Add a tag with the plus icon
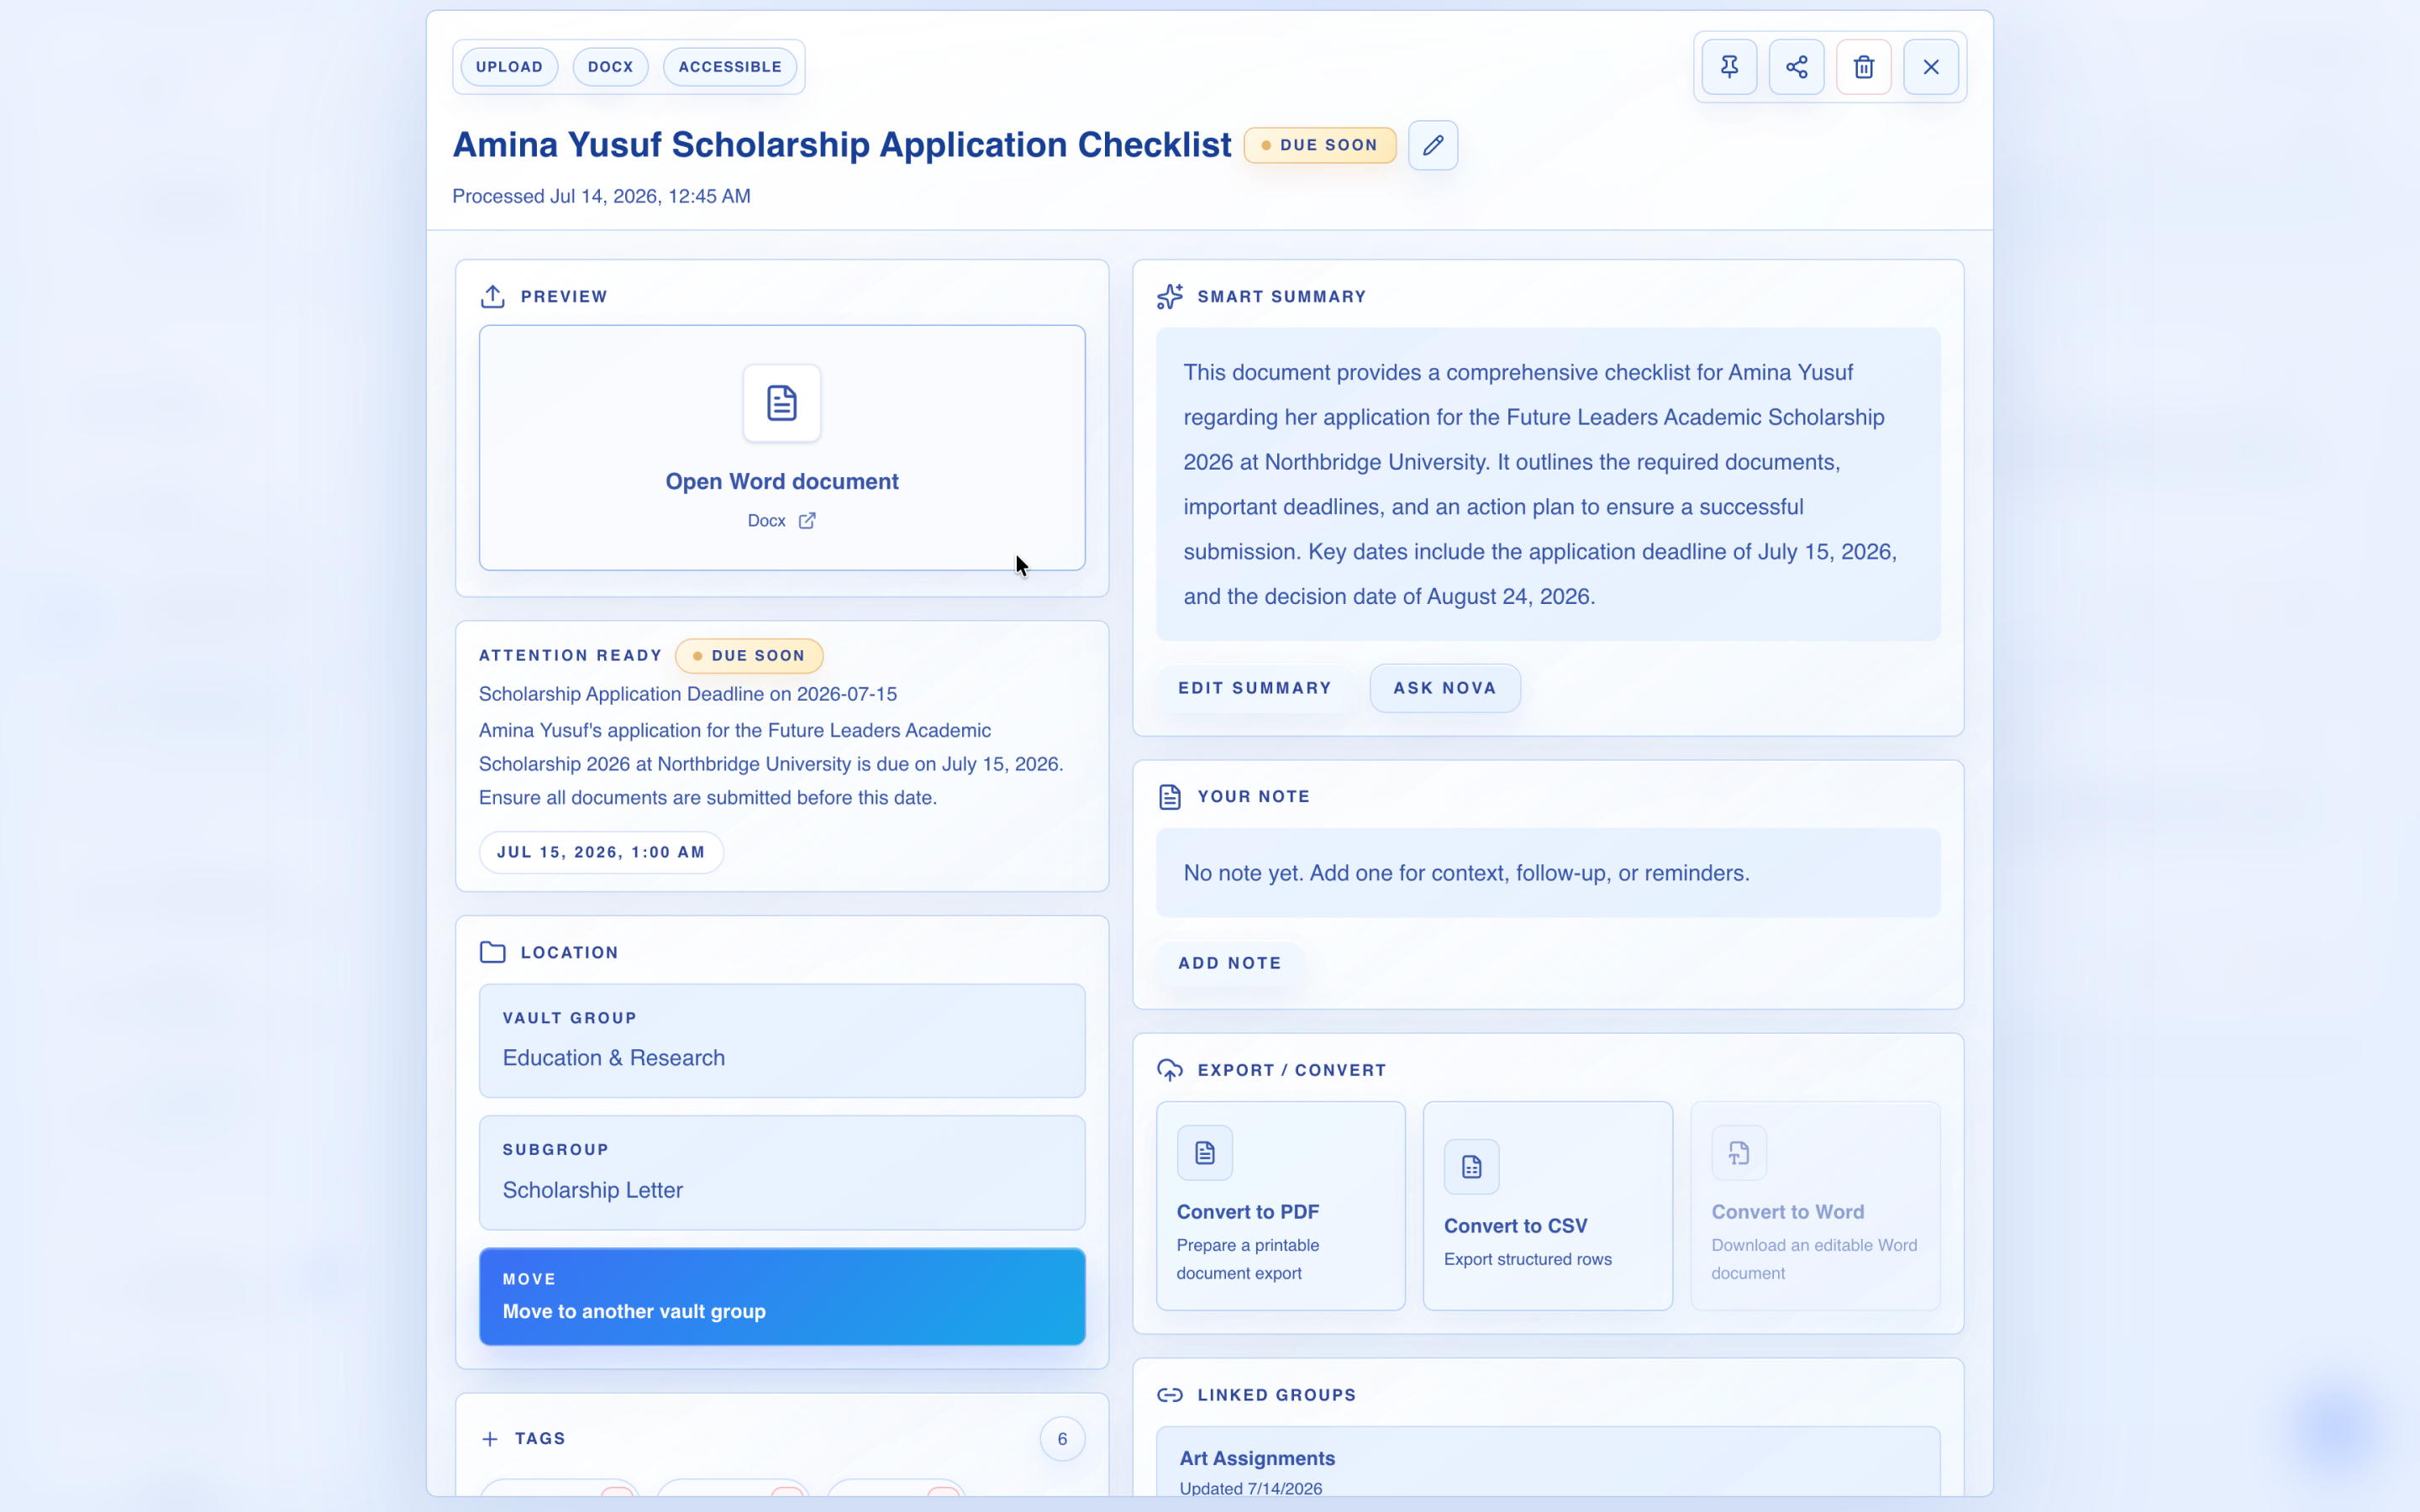The height and width of the screenshot is (1512, 2420). click(x=490, y=1439)
